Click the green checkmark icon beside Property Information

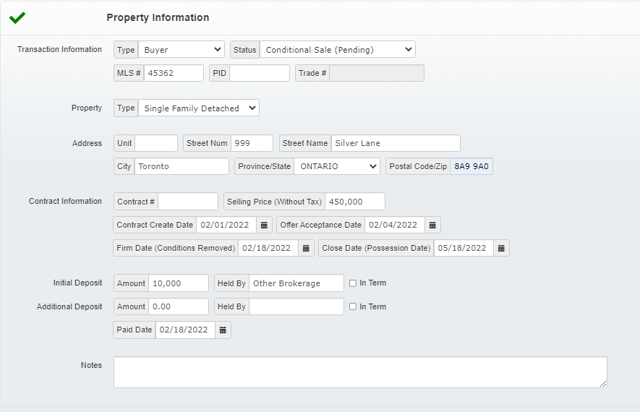tap(17, 17)
